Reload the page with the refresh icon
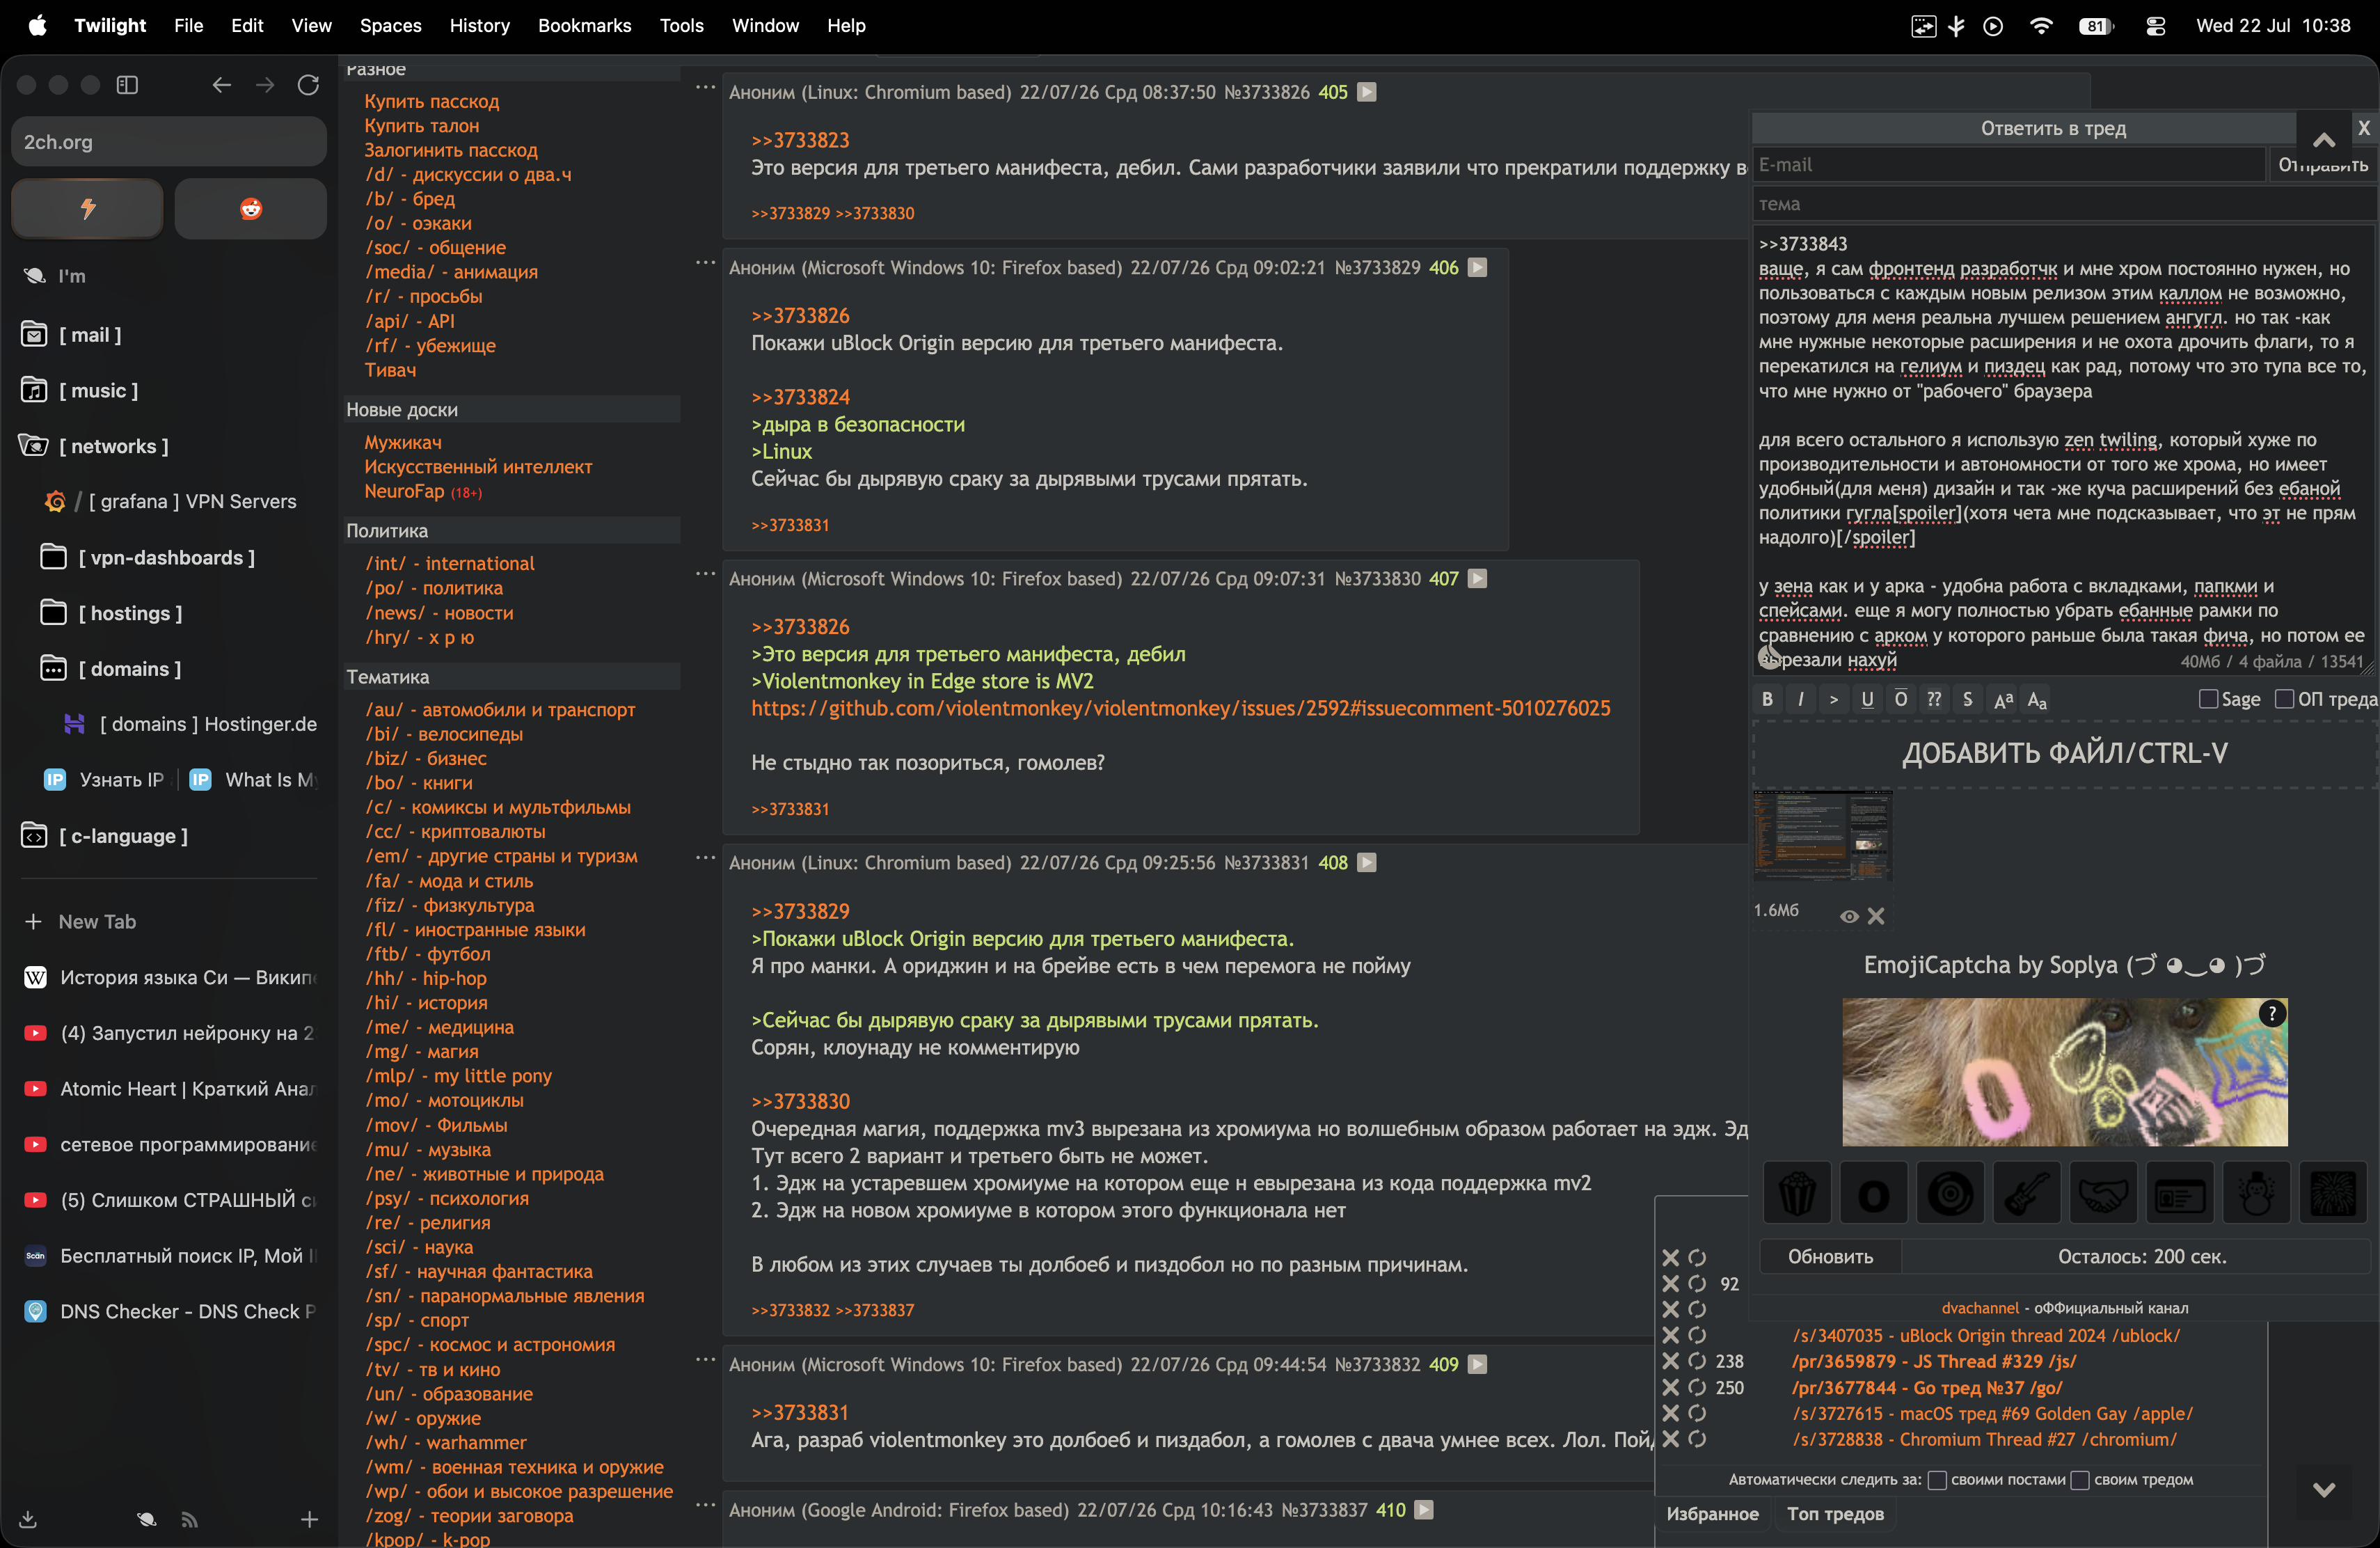Screen dimensions: 2380x1548 point(308,85)
